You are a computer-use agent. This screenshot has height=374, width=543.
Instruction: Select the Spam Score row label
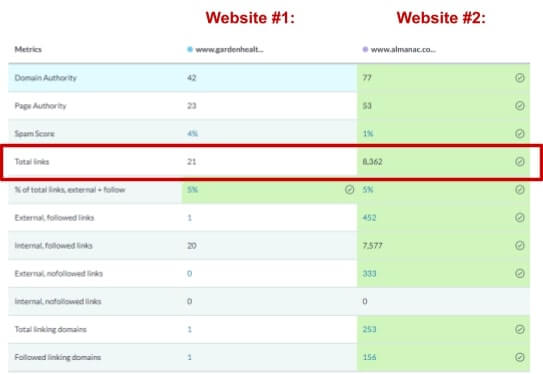(x=34, y=134)
